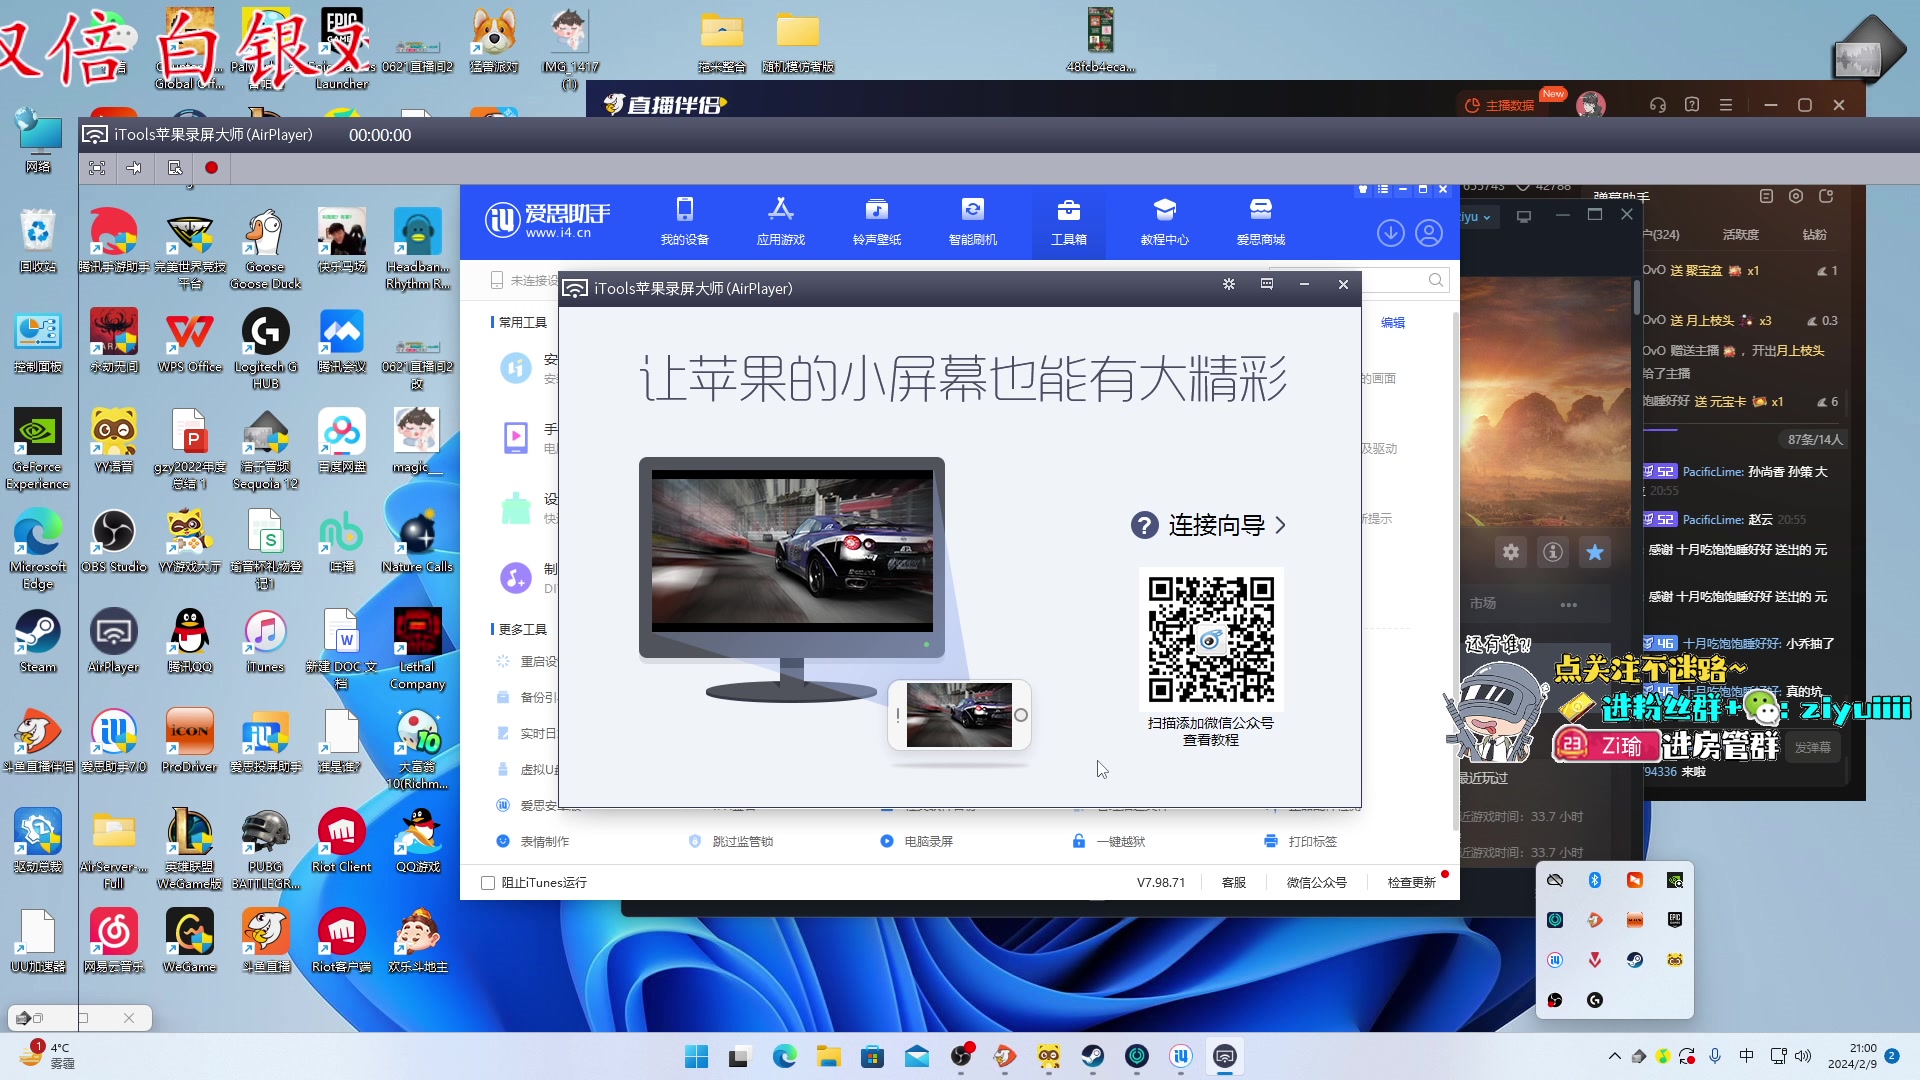This screenshot has width=1920, height=1080.
Task: Click the volume icon in the system tray
Action: [1803, 1056]
